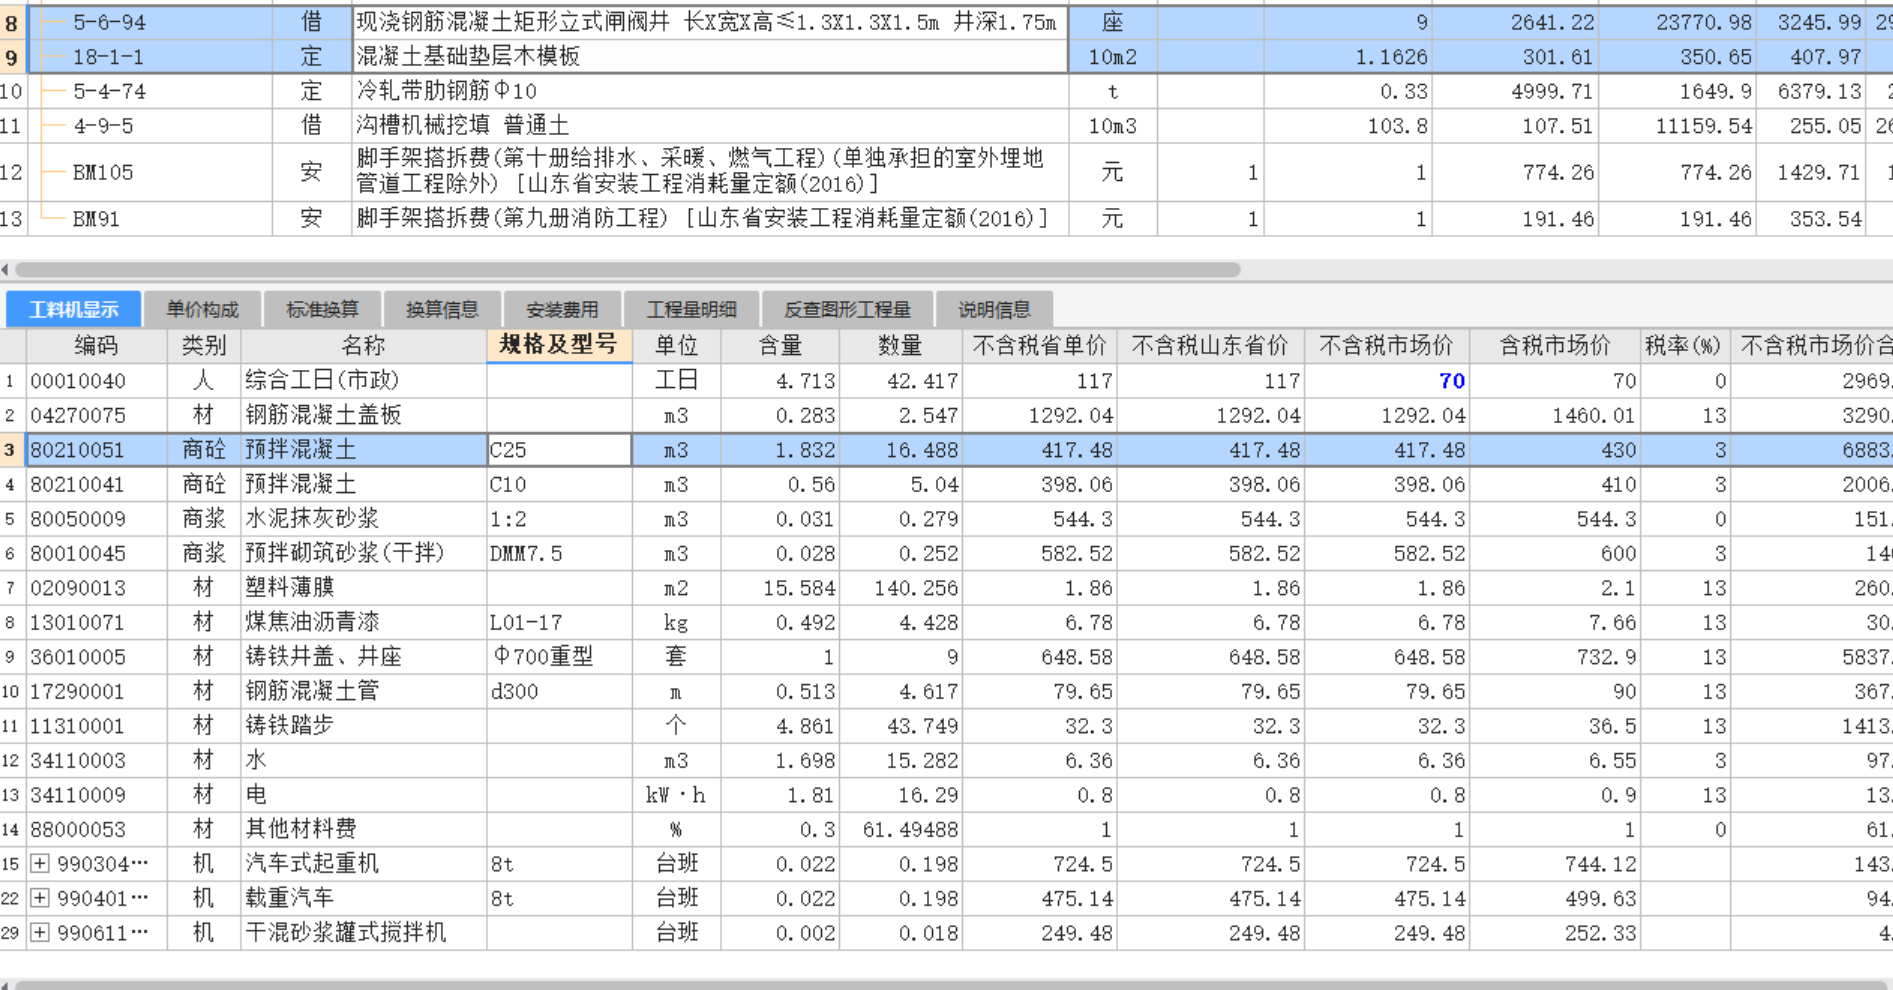Click the name cell 钢筋混凝土管

[x=363, y=691]
